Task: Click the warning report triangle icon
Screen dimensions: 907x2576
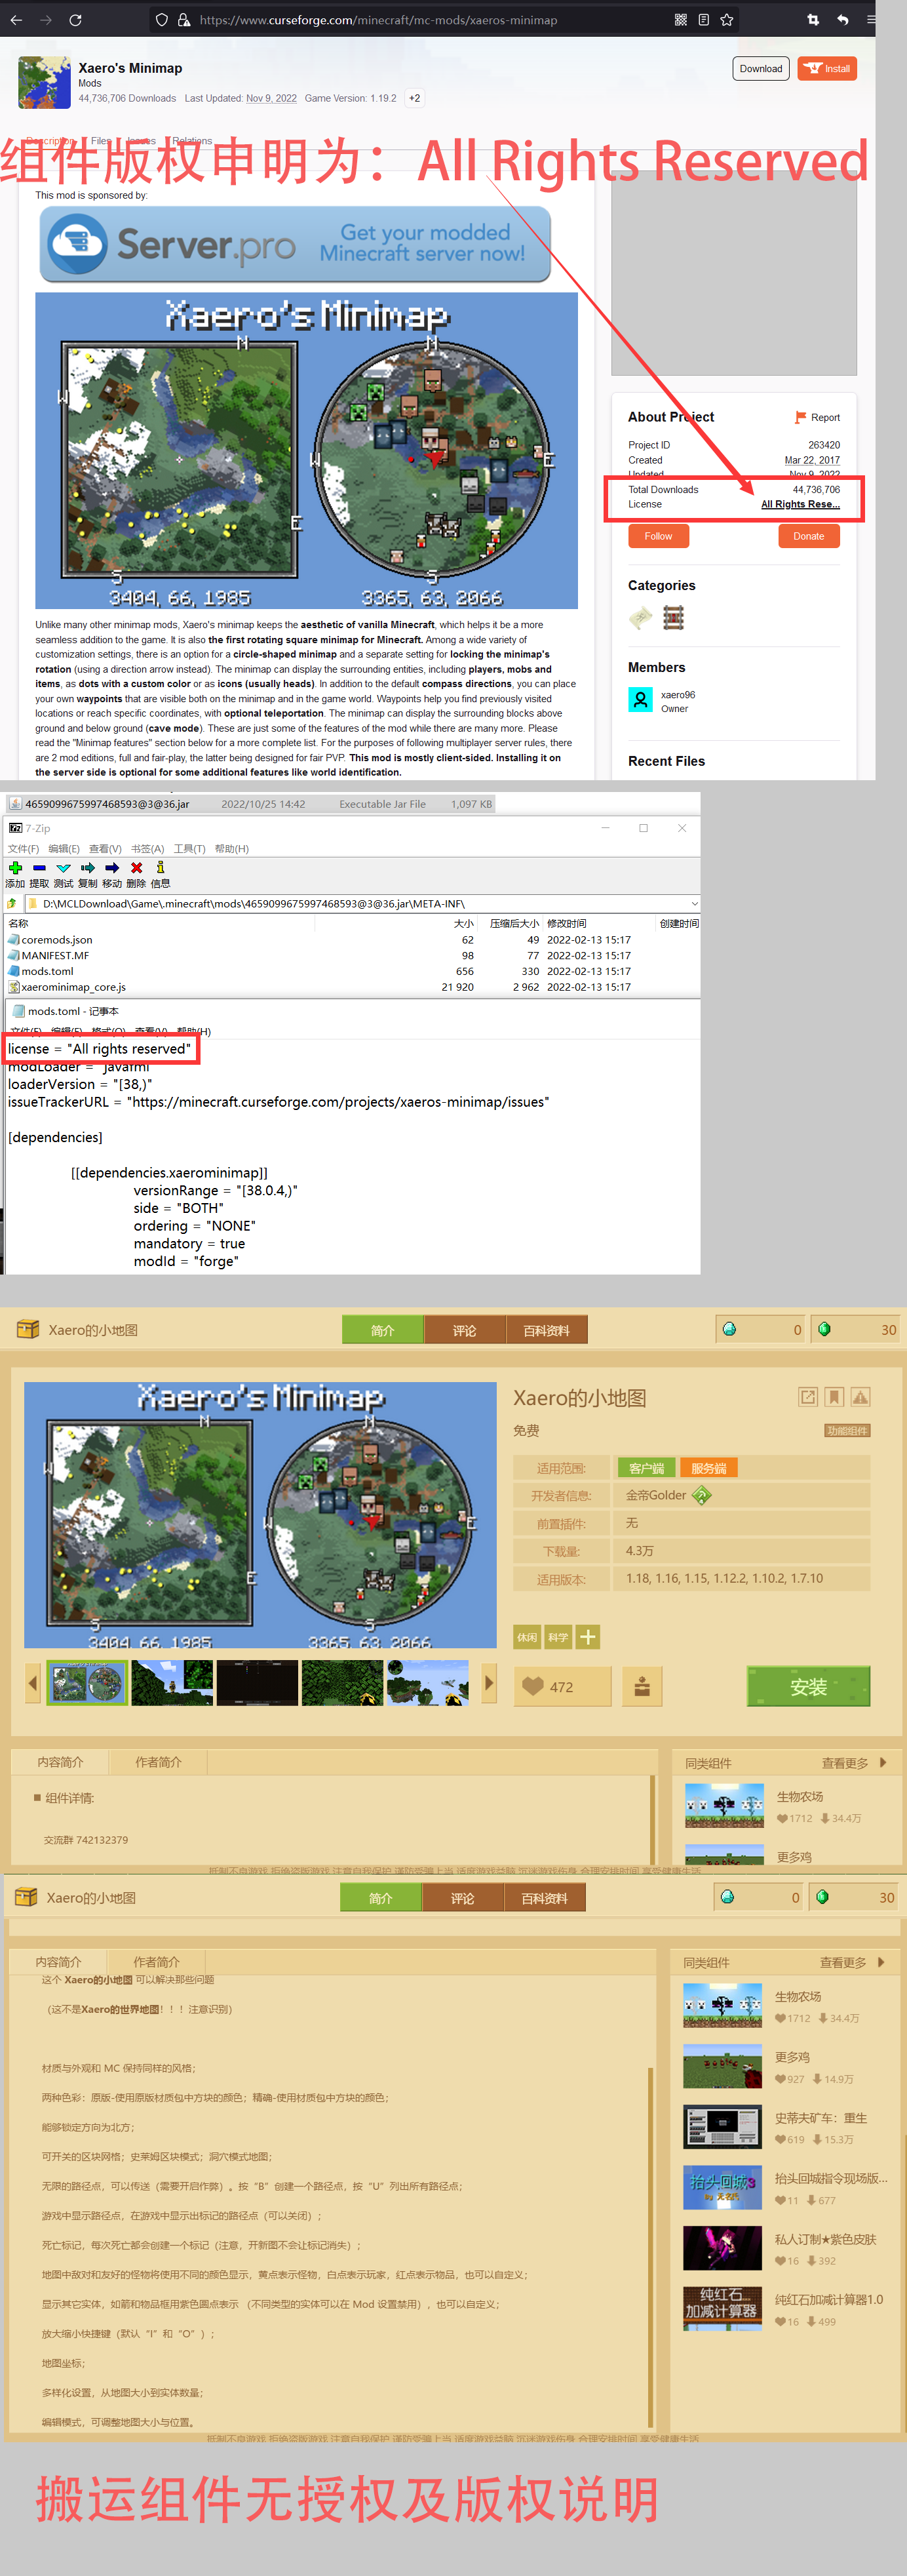Action: point(861,1397)
